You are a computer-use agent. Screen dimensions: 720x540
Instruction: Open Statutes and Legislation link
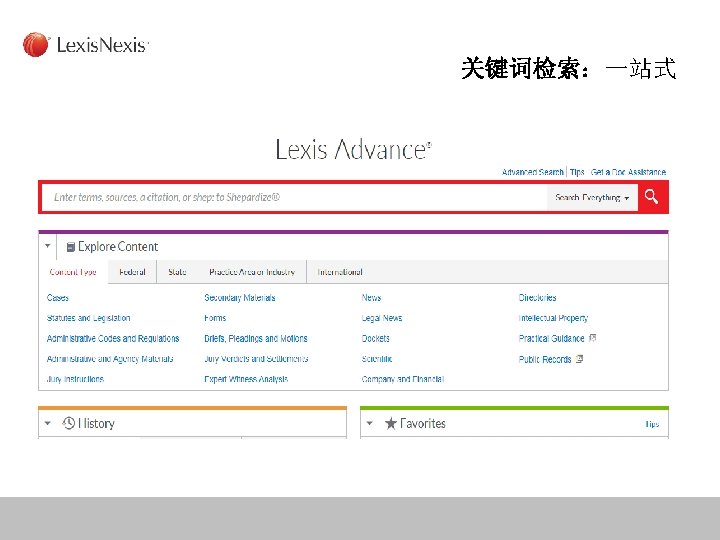[89, 318]
